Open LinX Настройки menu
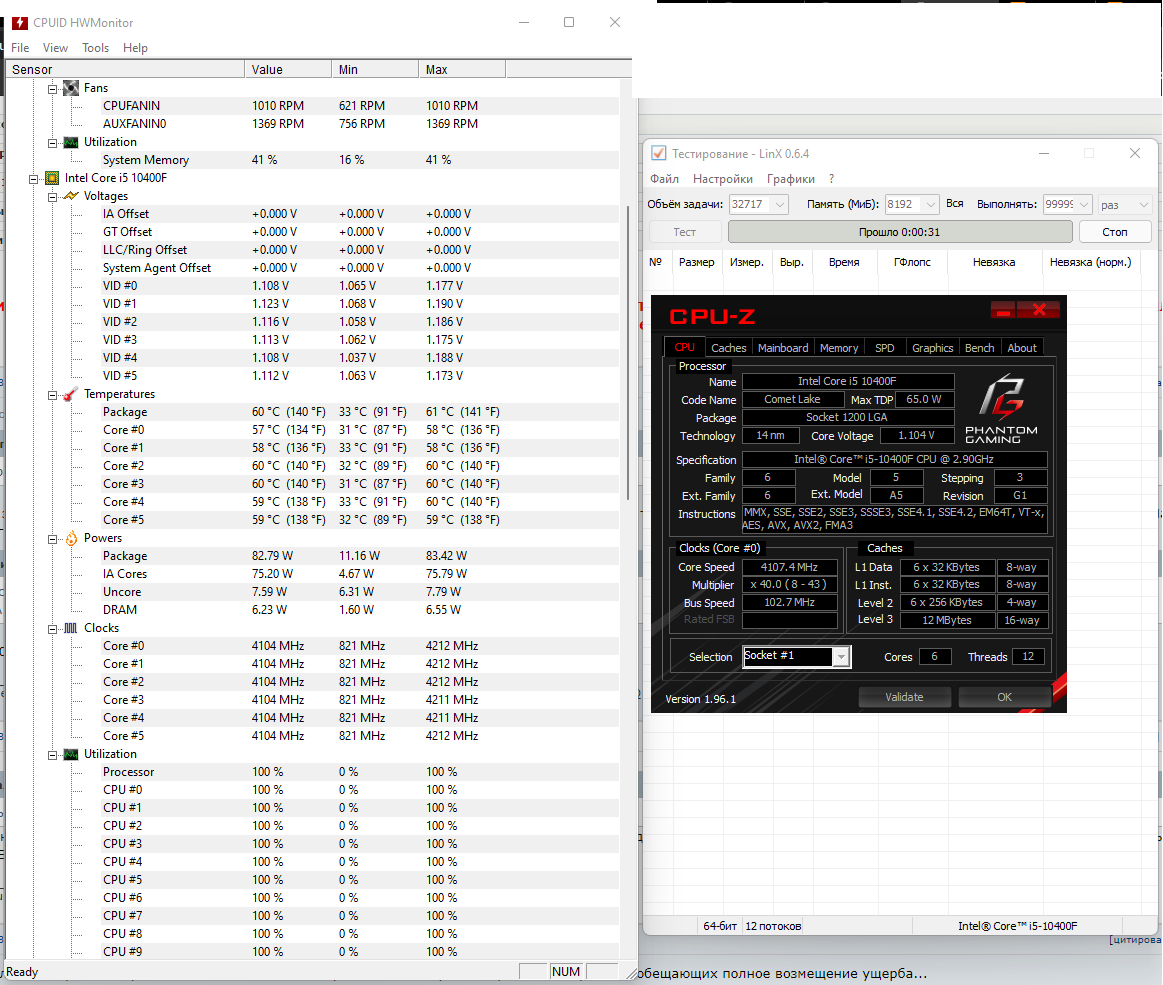This screenshot has width=1163, height=985. pyautogui.click(x=722, y=179)
